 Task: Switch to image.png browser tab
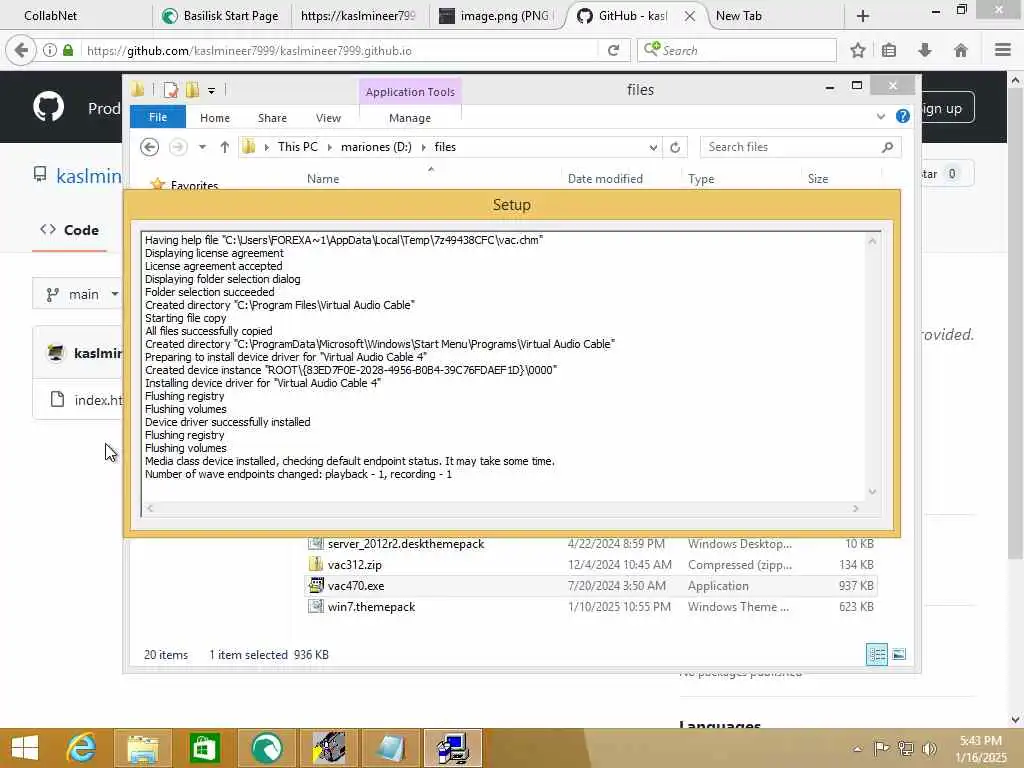(494, 16)
